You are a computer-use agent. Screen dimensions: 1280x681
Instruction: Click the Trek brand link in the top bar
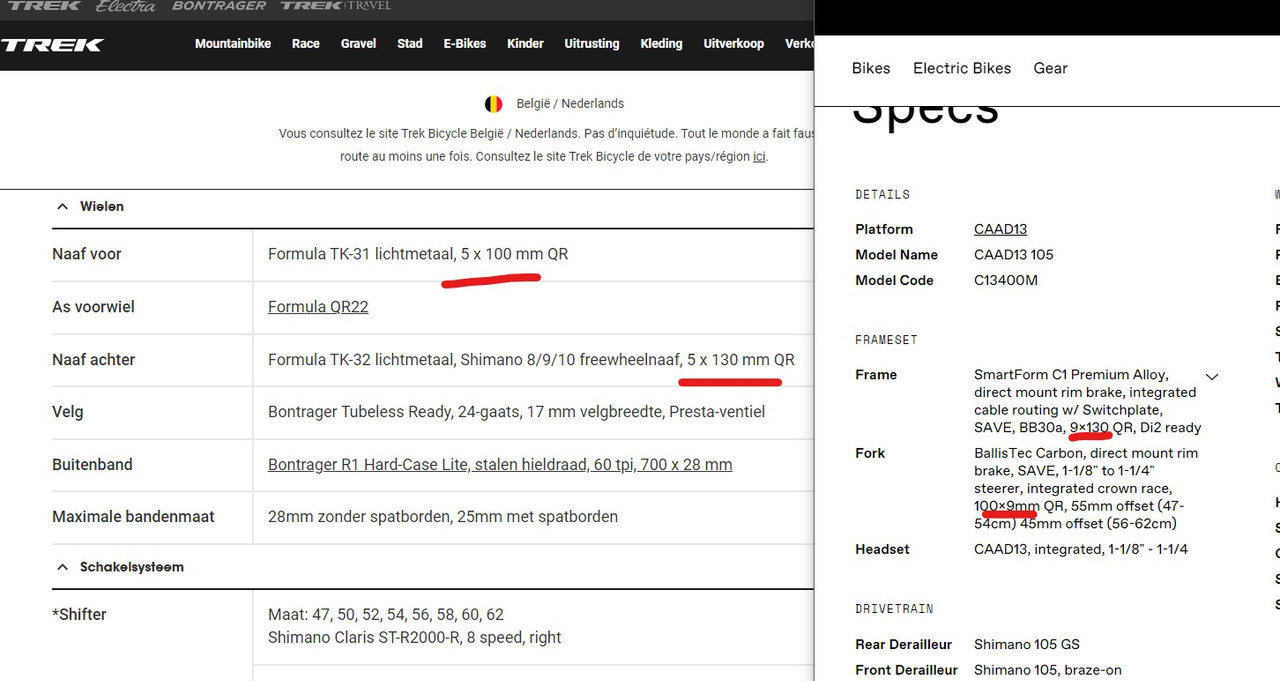coord(44,6)
